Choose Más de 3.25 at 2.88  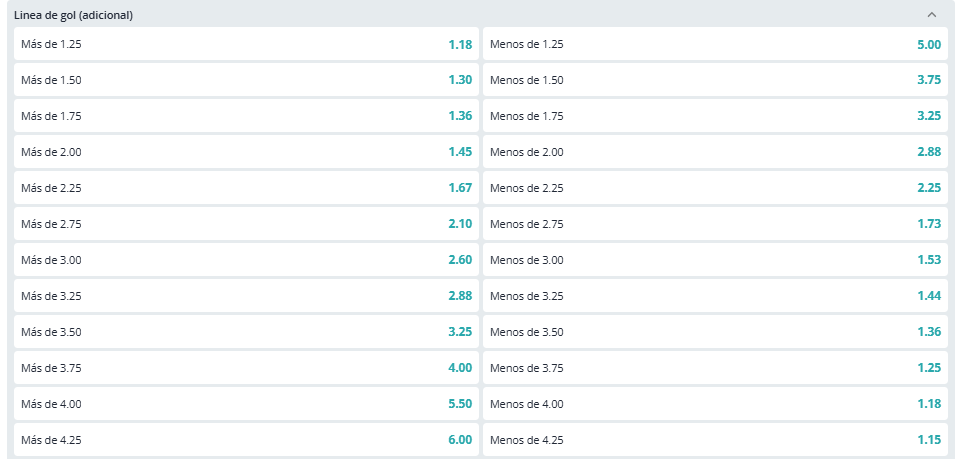click(246, 296)
